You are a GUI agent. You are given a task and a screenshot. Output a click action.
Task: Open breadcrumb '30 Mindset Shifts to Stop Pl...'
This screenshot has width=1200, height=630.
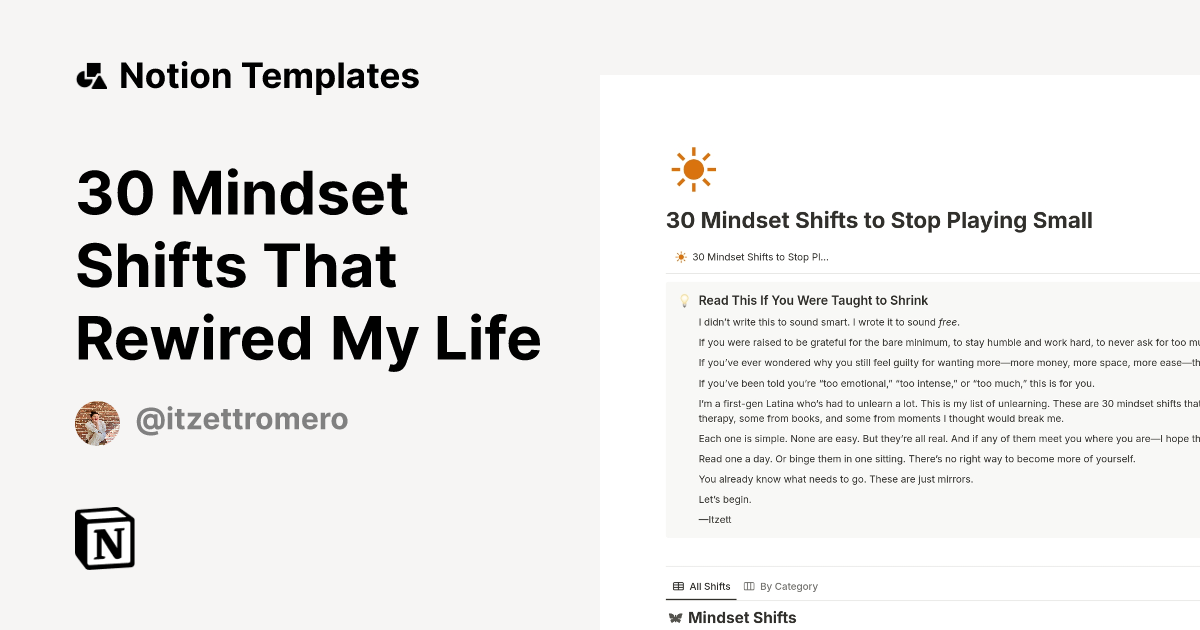(756, 256)
